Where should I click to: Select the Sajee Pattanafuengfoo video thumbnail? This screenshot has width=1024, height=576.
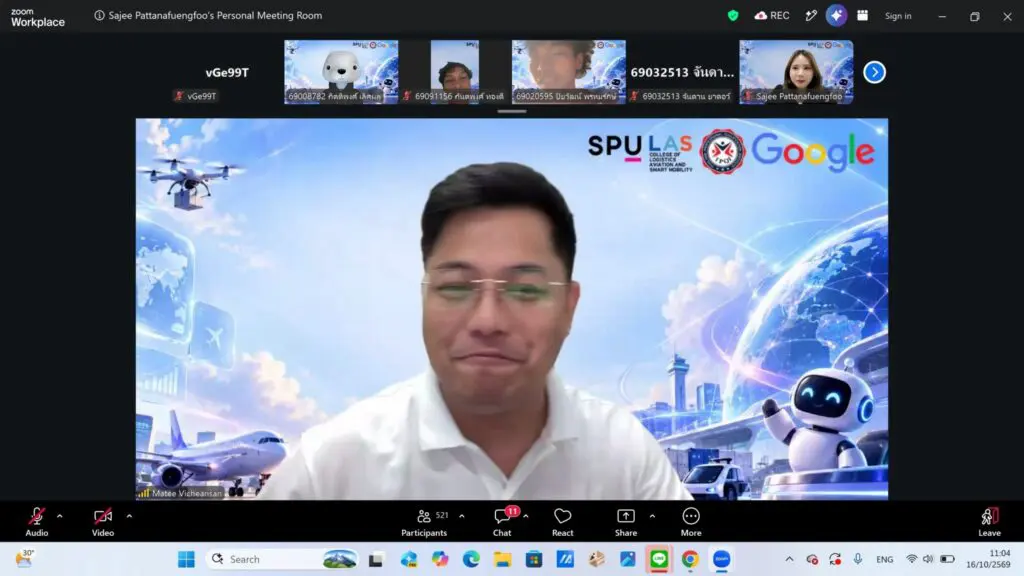796,72
